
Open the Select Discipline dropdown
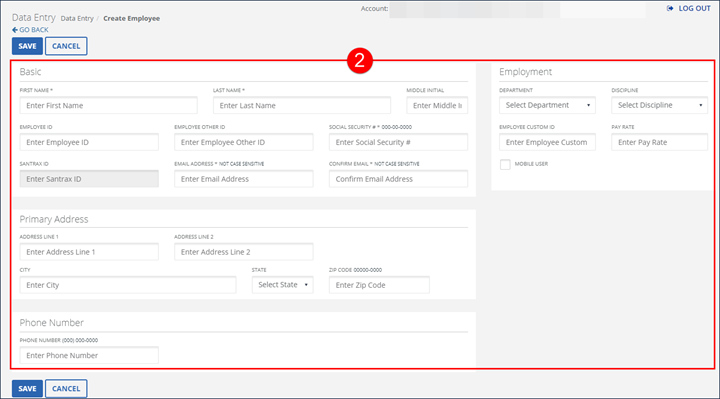659,105
